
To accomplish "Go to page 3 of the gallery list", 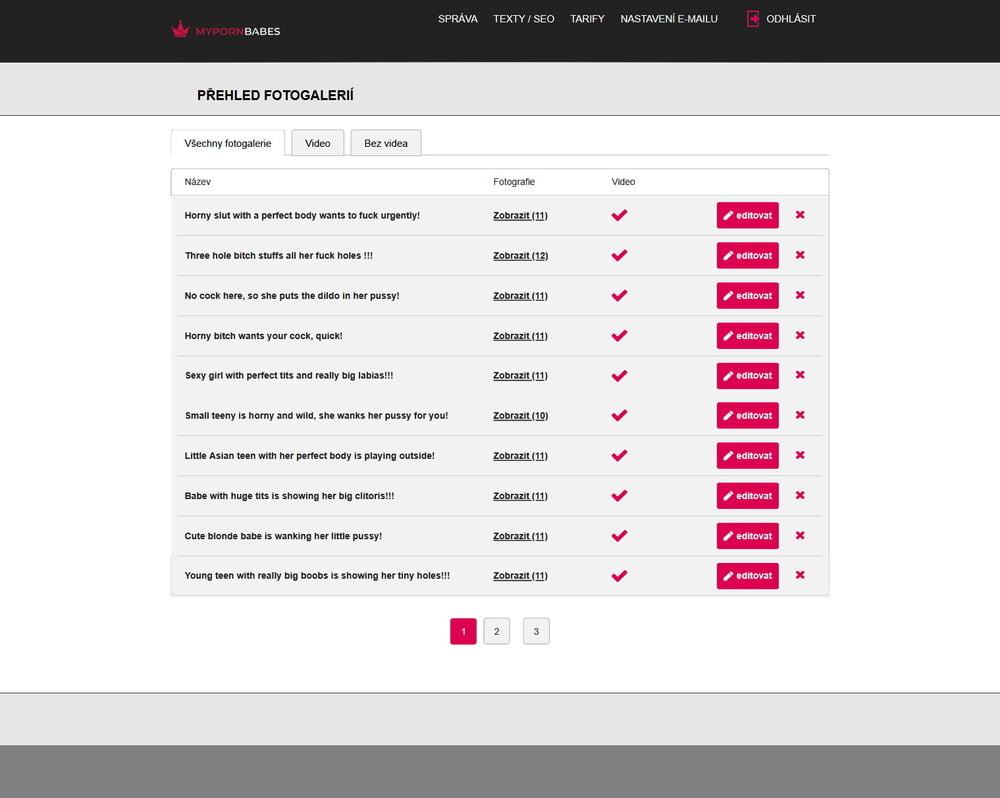I will click(x=536, y=631).
